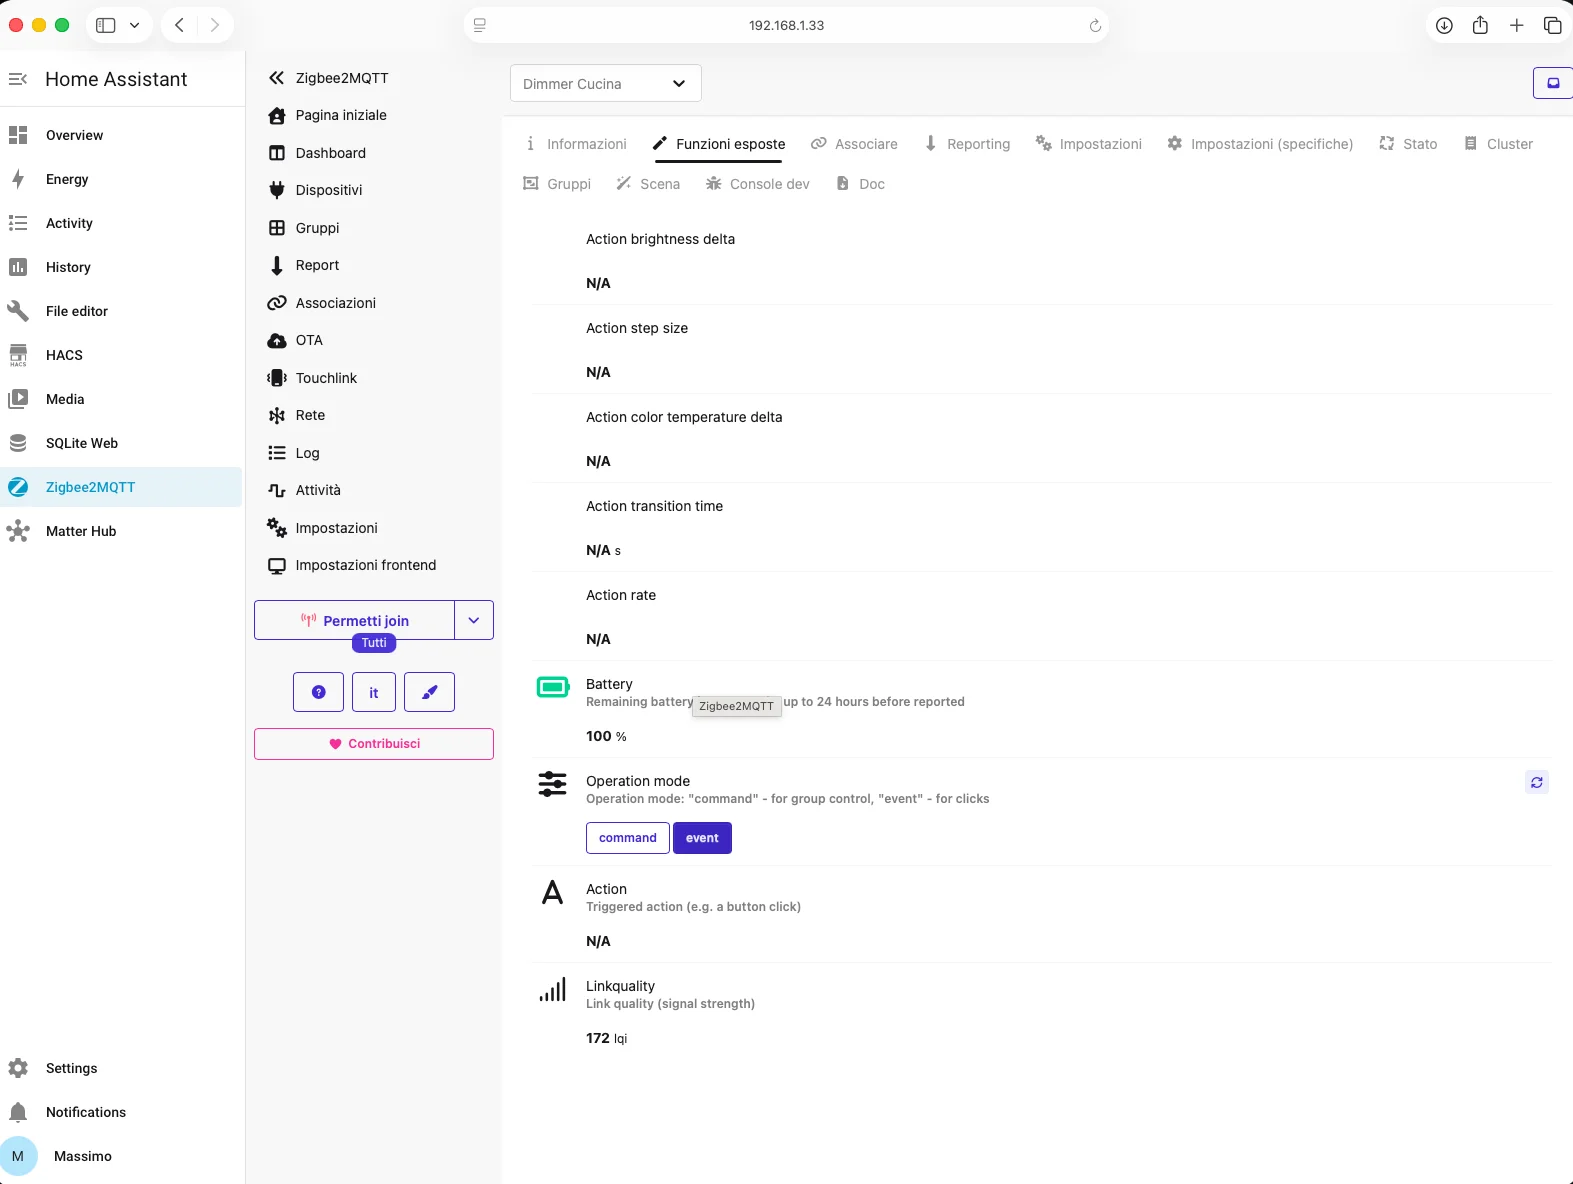Open the Media player icon
This screenshot has height=1184, width=1573.
pos(18,399)
